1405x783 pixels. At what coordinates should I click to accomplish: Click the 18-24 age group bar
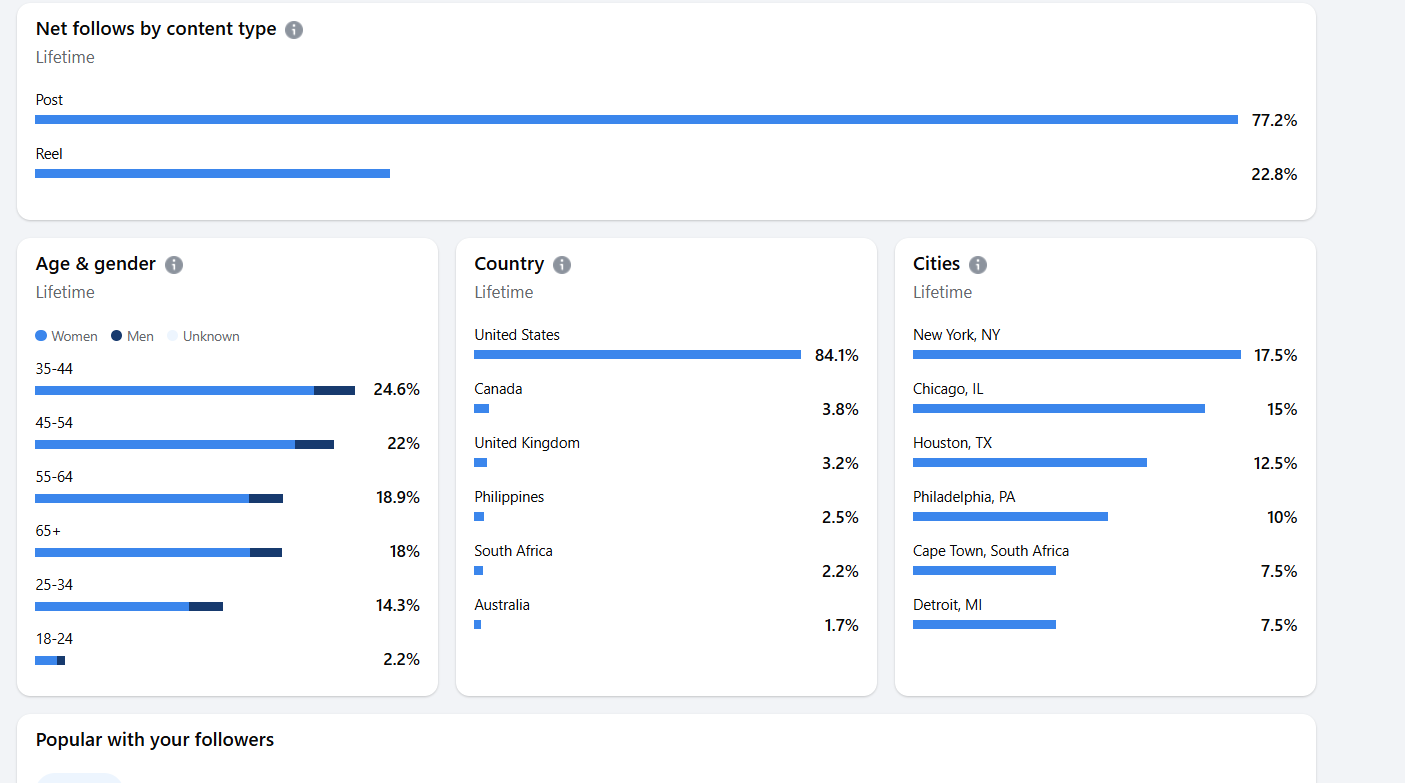[x=49, y=660]
